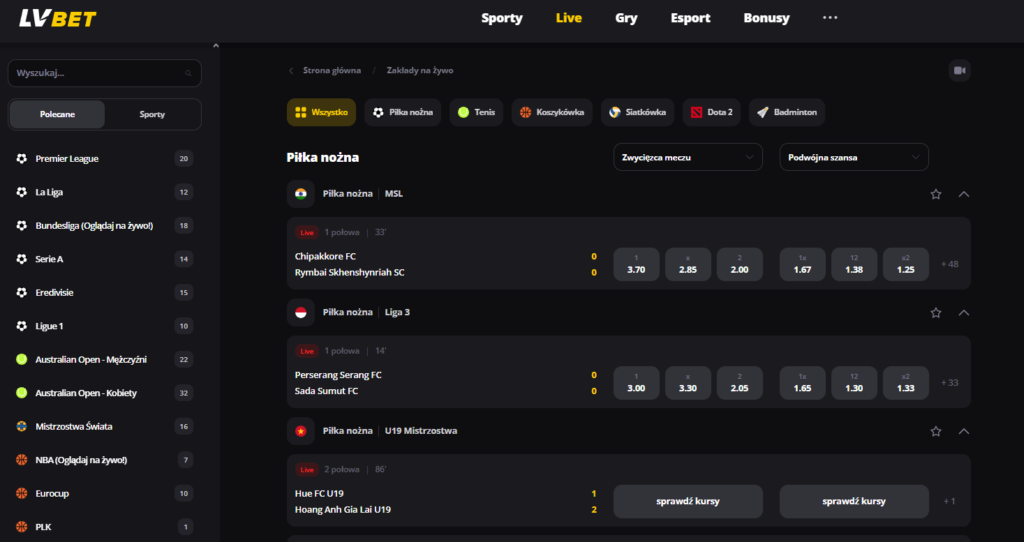Viewport: 1024px width, 542px height.
Task: Star the U19 Mistrzostwa league
Action: (x=936, y=431)
